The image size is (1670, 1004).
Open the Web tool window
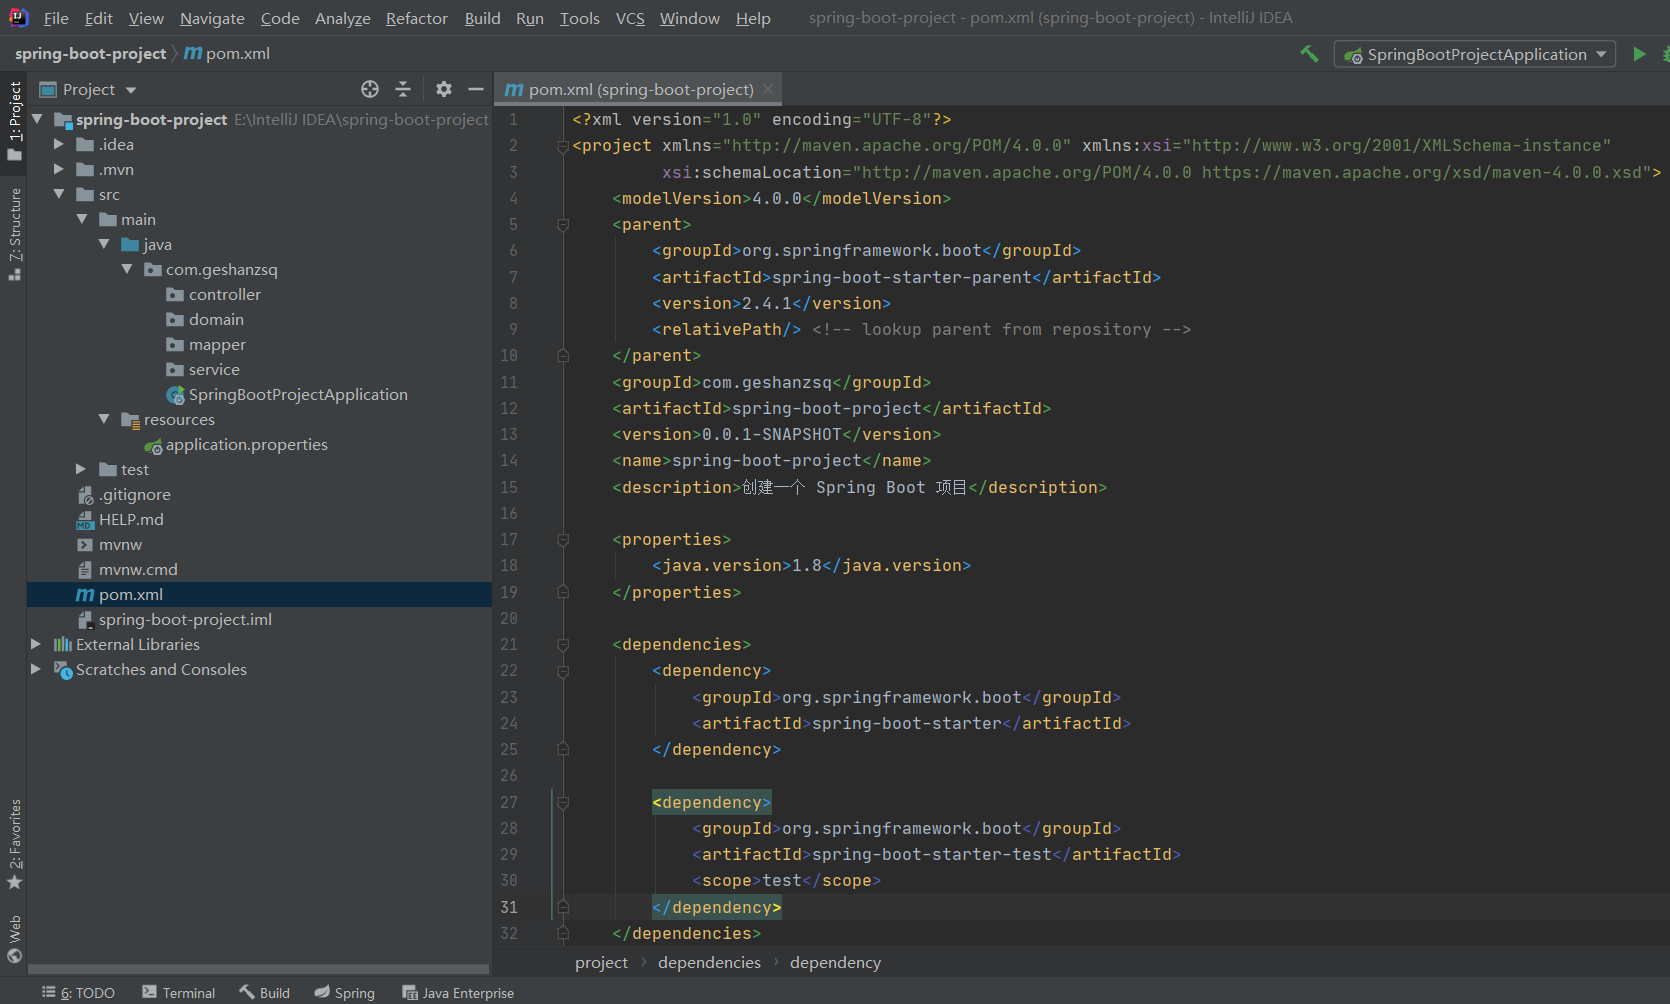coord(15,939)
